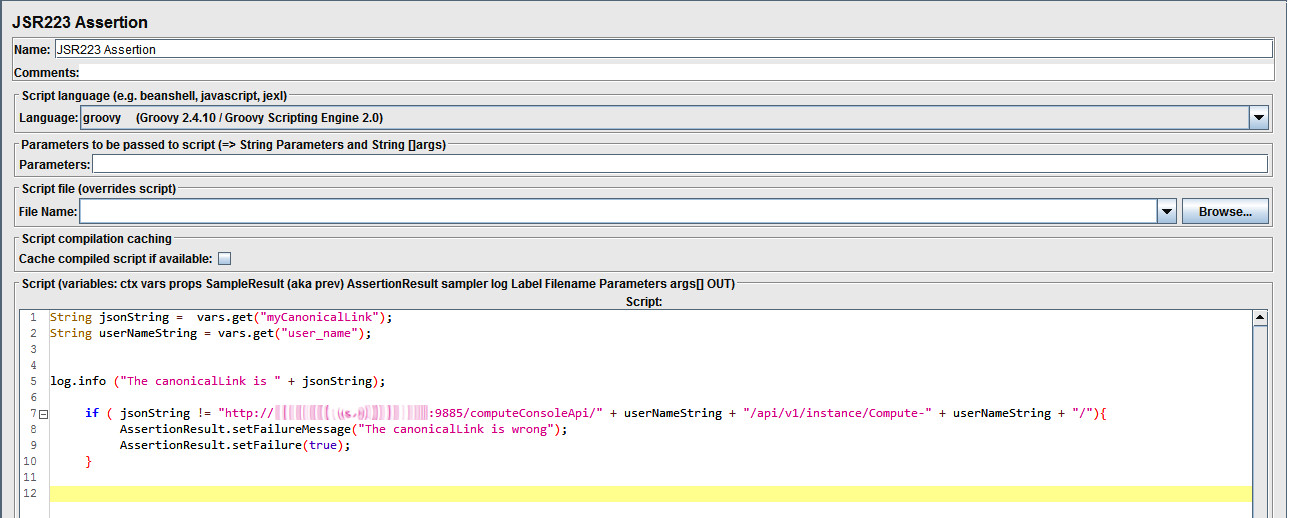Click the log.info statement on line 5

coord(217,381)
